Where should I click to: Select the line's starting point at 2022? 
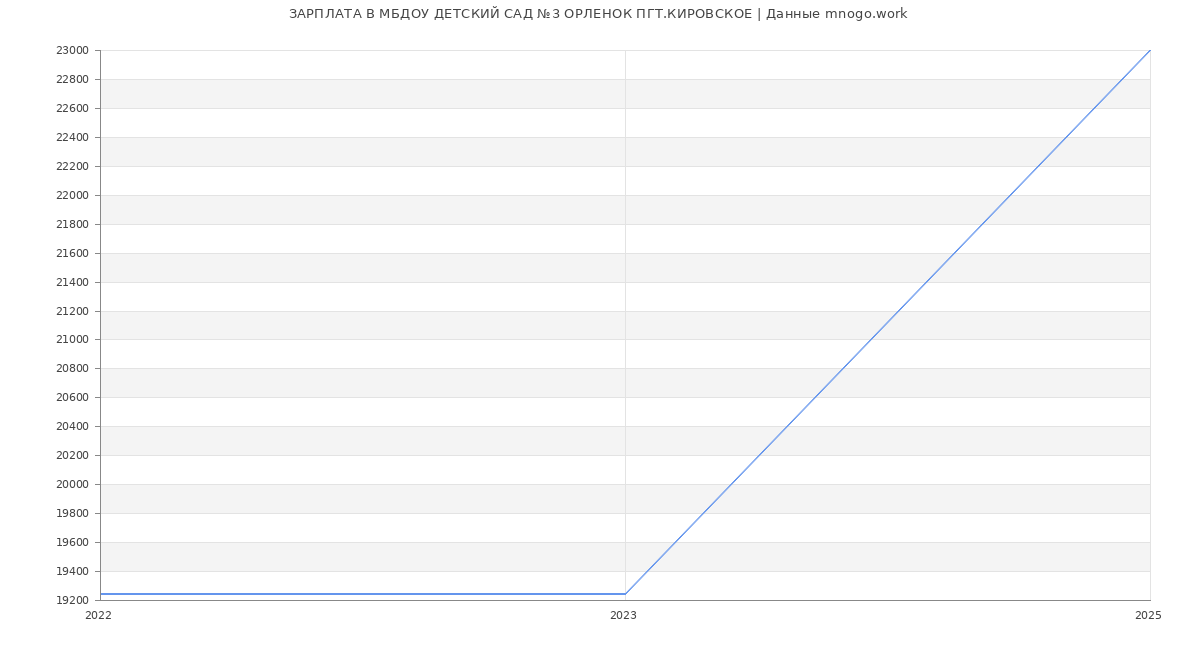click(101, 594)
